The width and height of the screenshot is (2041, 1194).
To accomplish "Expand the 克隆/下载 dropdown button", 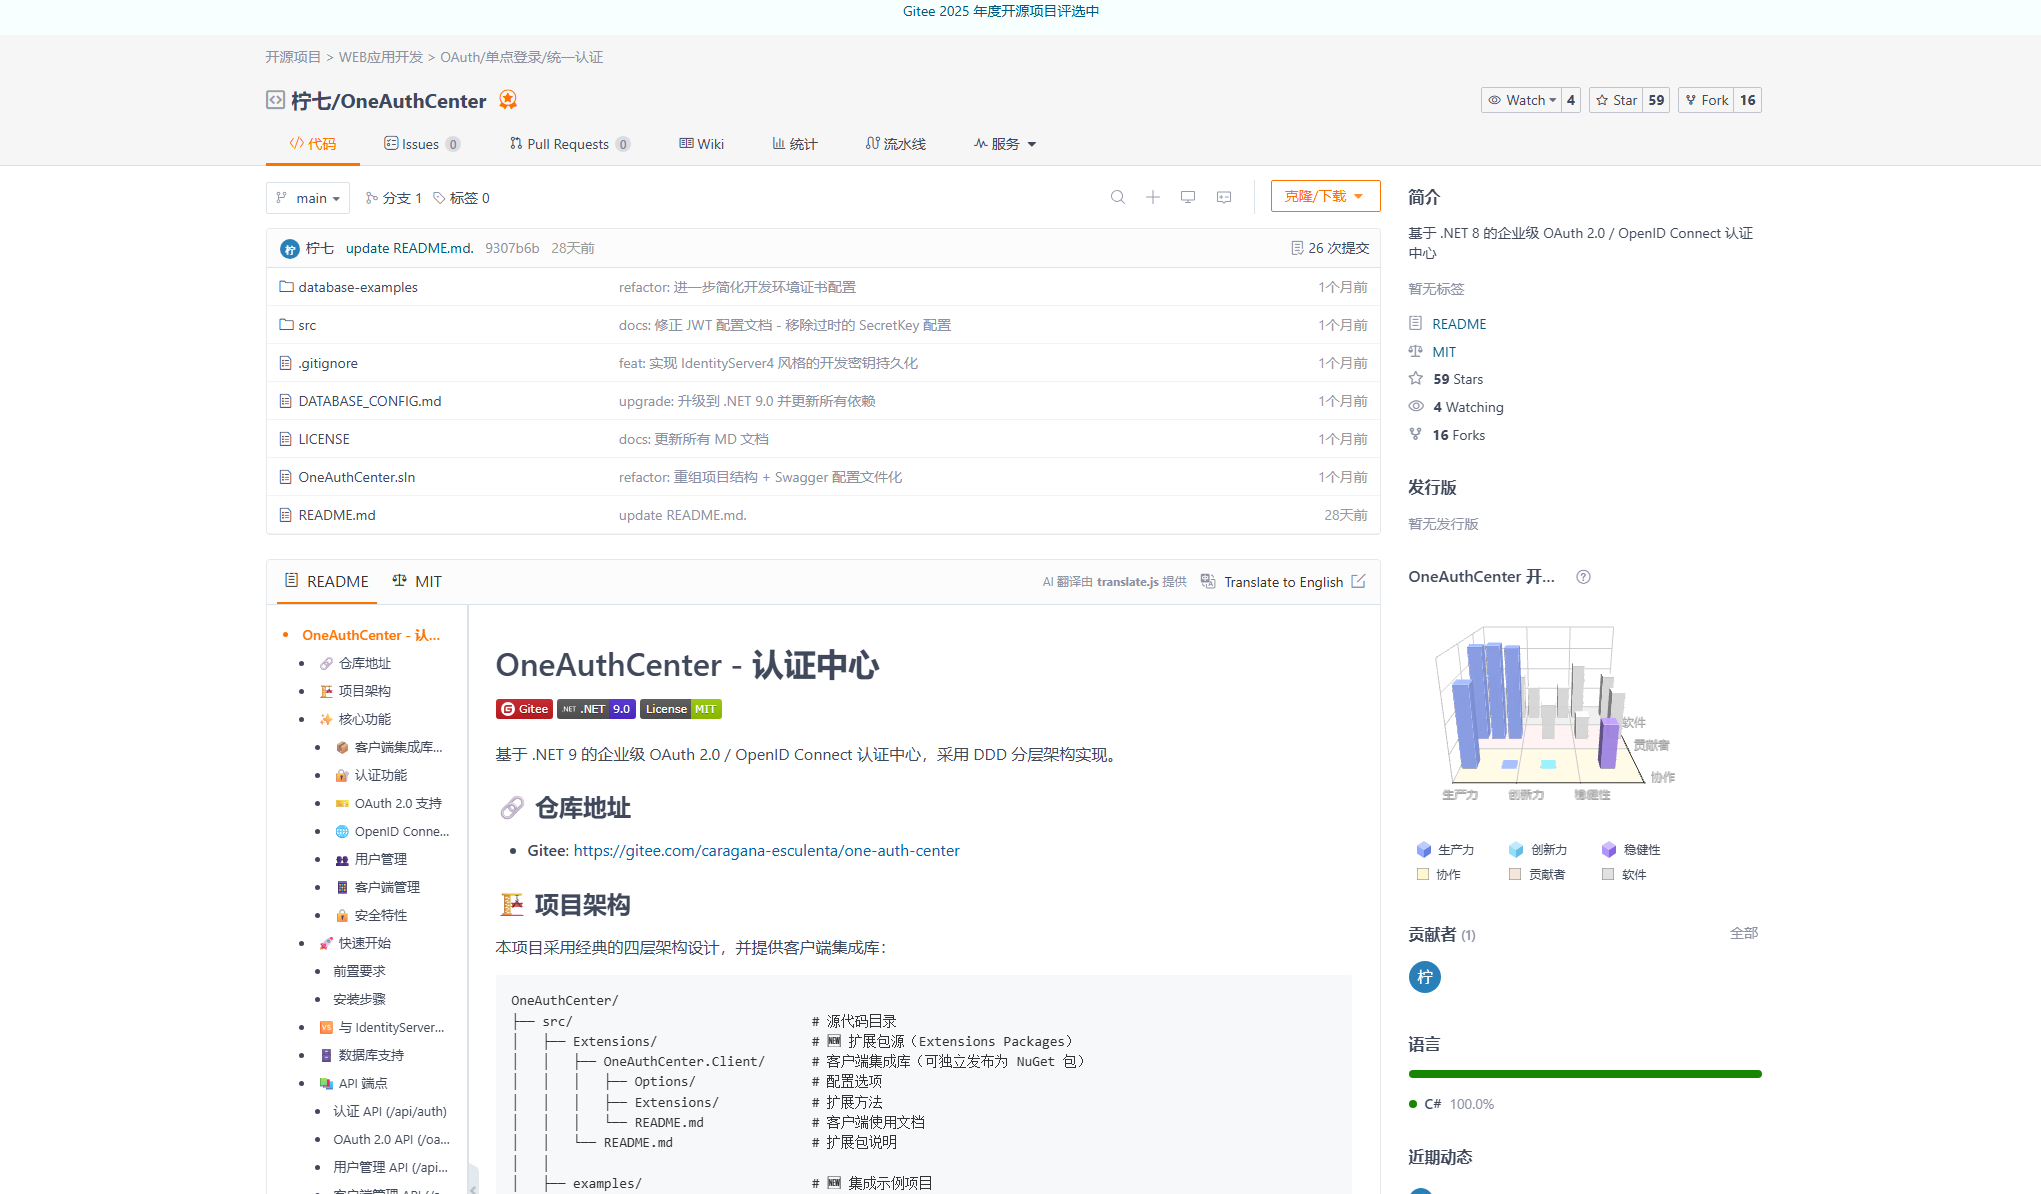I will coord(1324,196).
